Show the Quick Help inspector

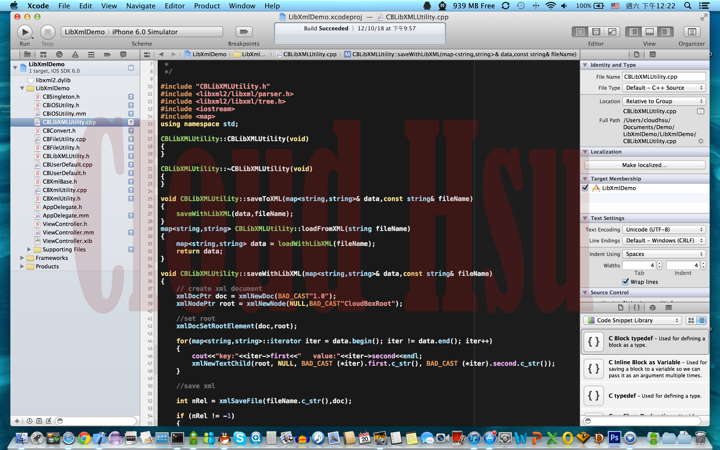(652, 54)
